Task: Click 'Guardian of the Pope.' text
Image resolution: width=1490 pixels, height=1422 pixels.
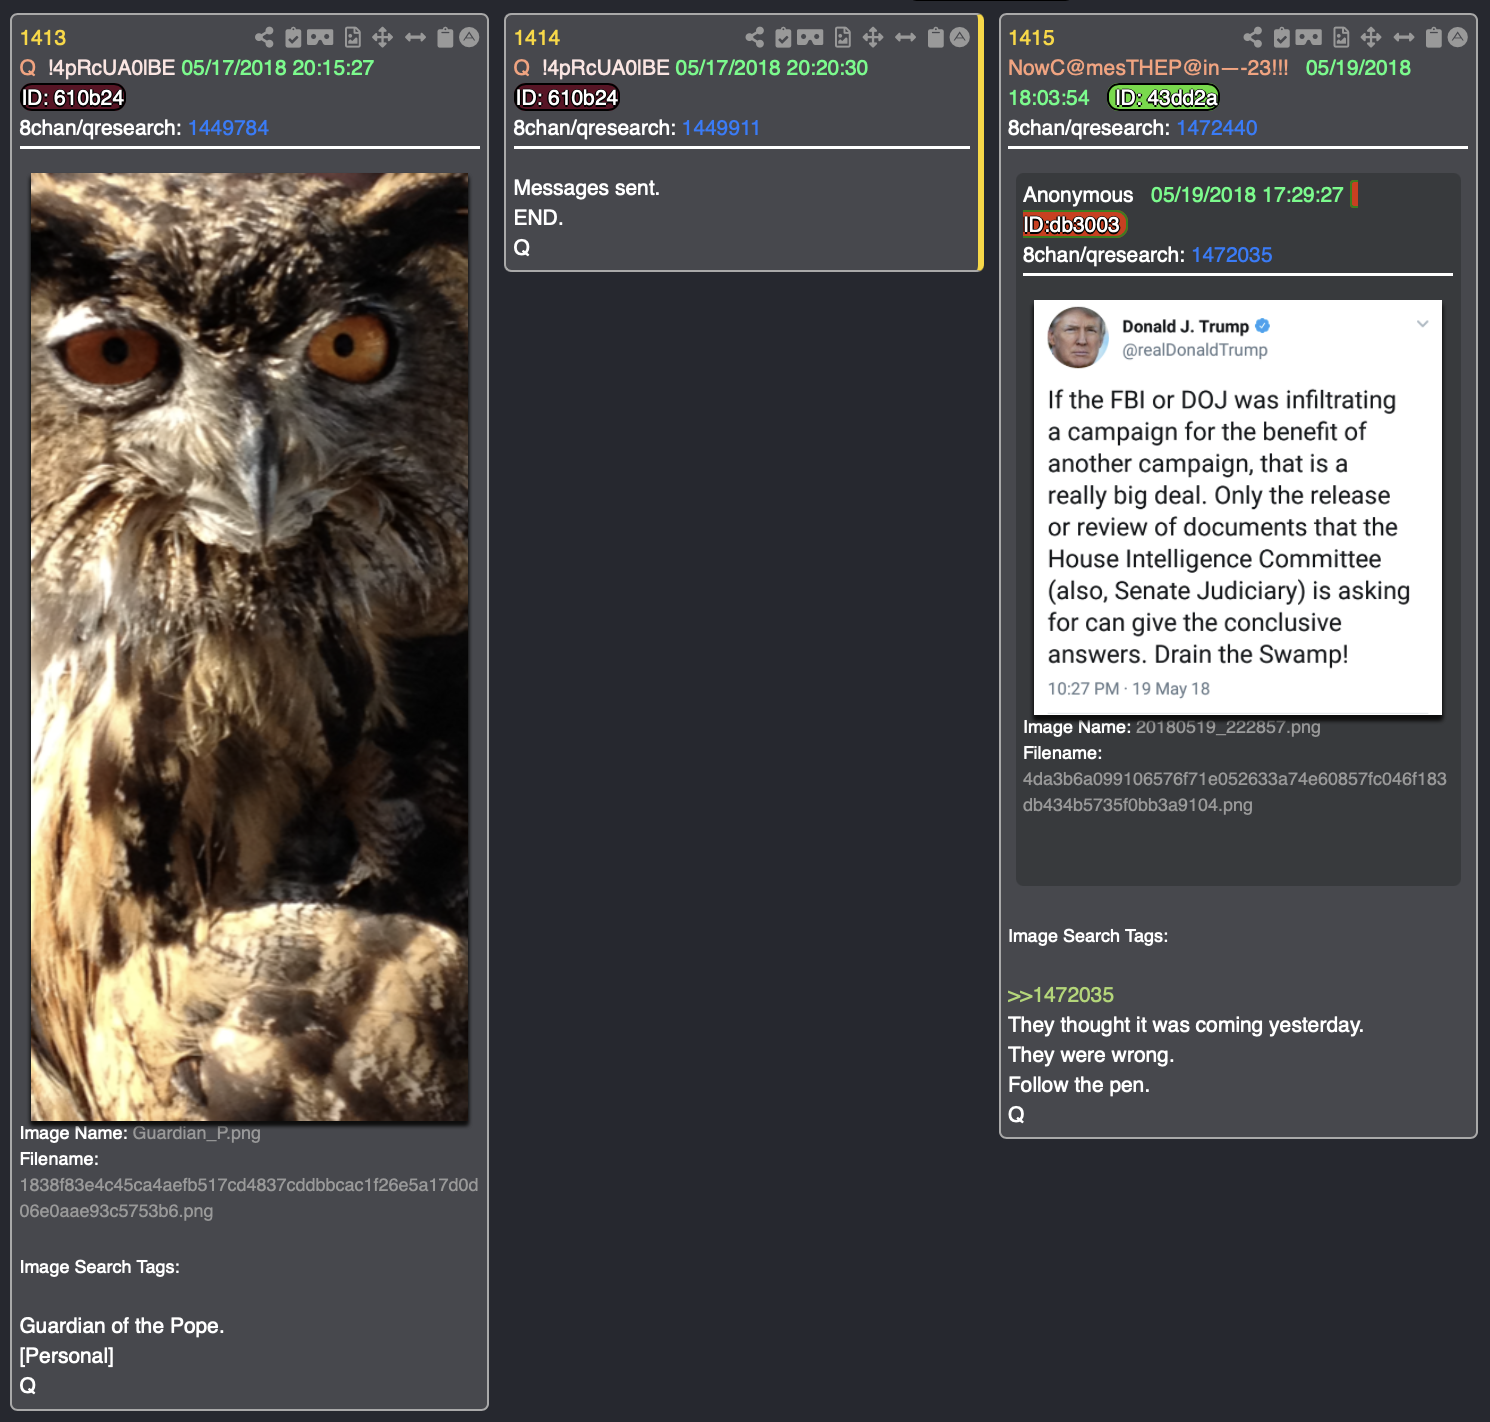Action: click(122, 1326)
